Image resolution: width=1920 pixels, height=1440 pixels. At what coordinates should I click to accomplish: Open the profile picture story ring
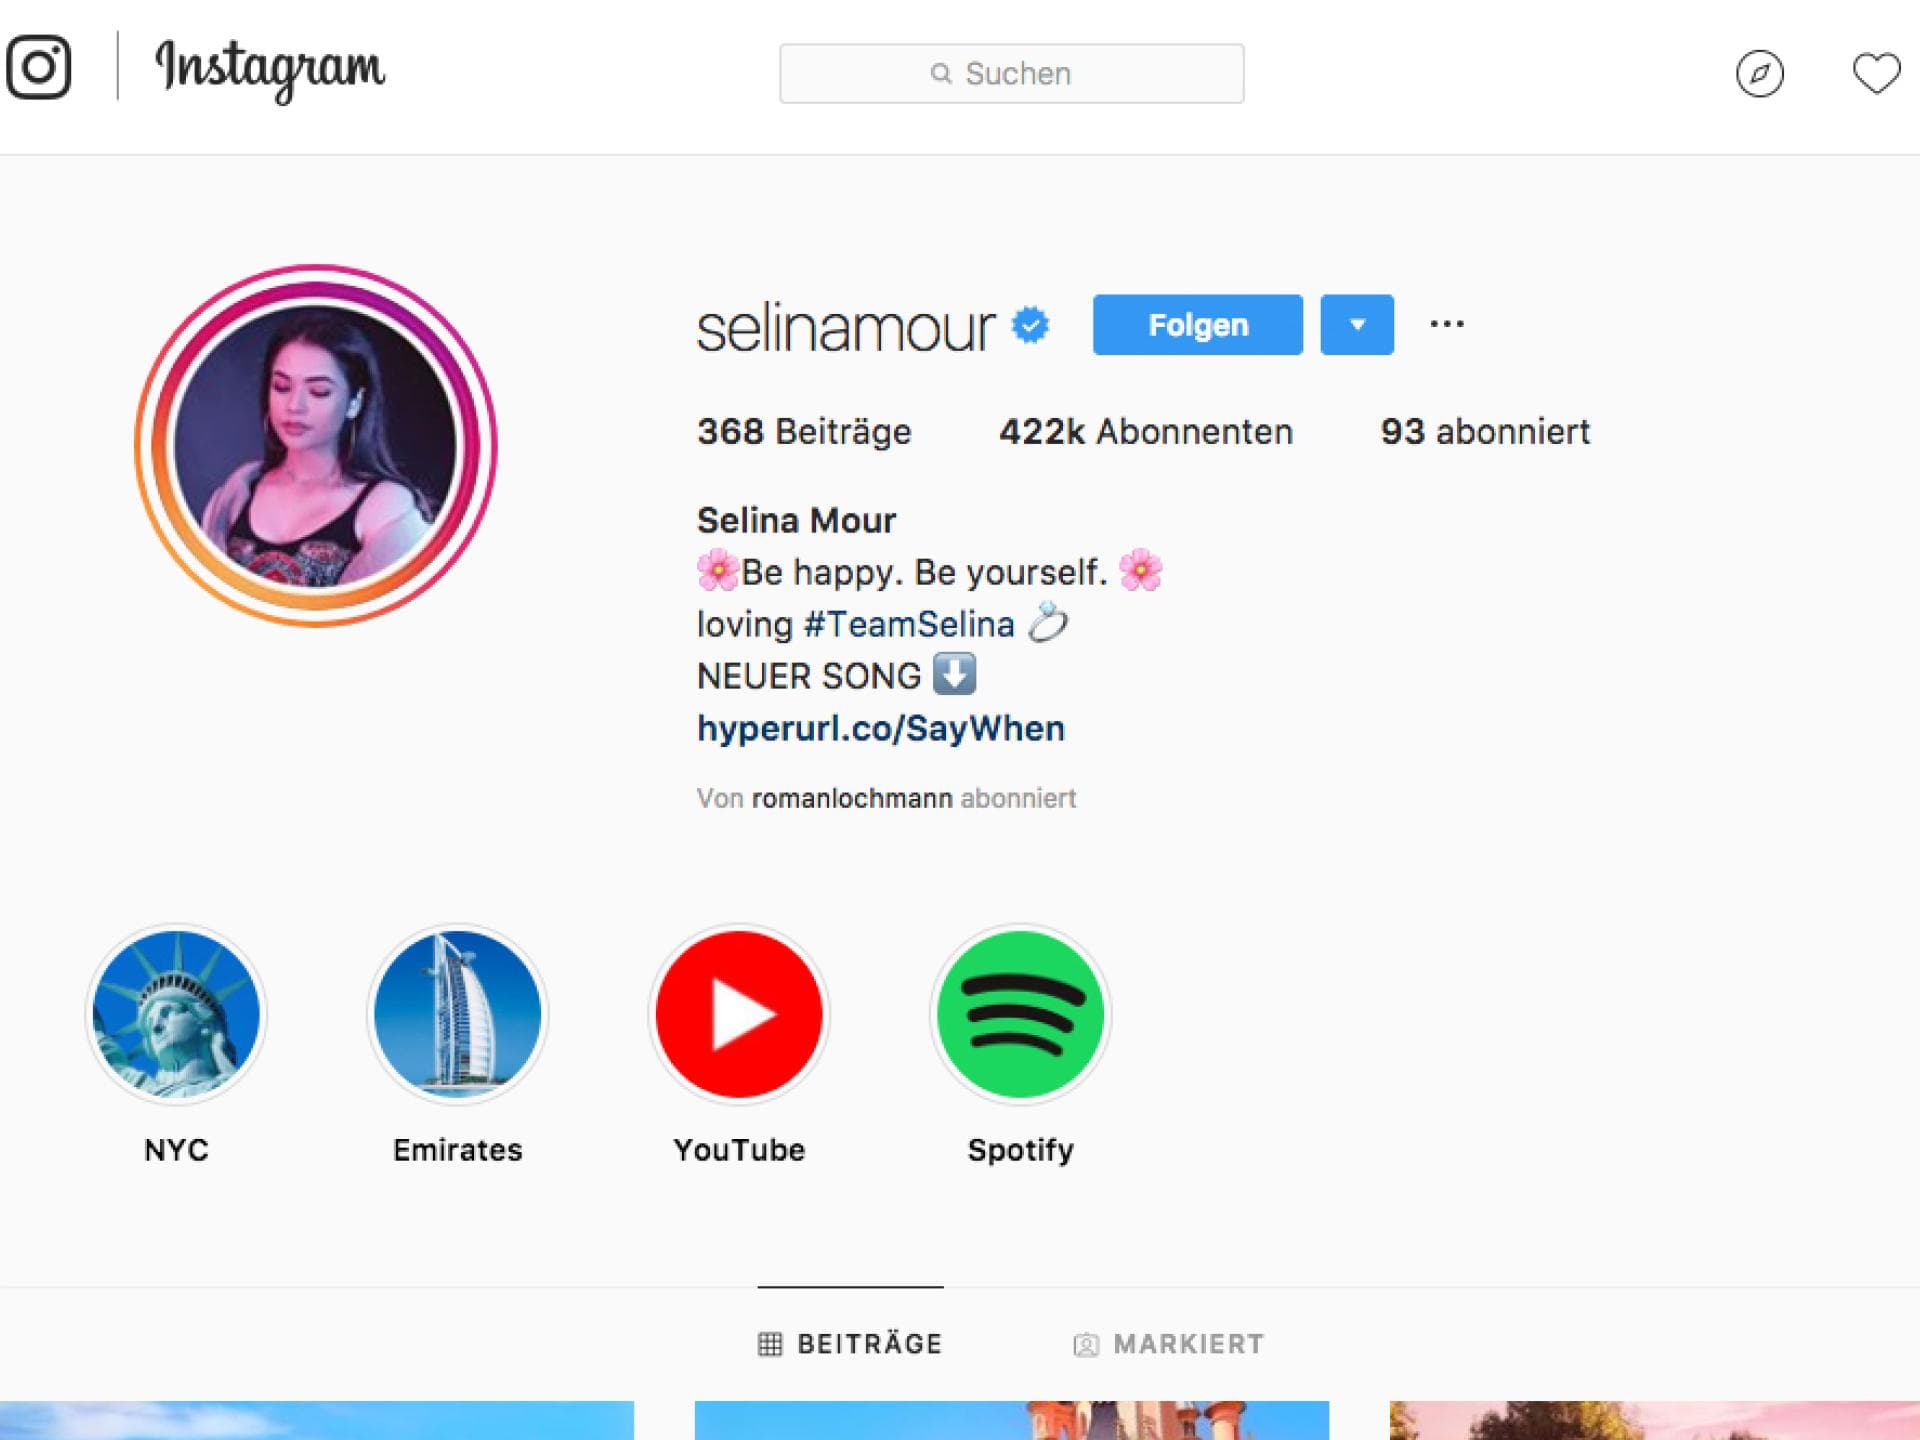(x=316, y=446)
